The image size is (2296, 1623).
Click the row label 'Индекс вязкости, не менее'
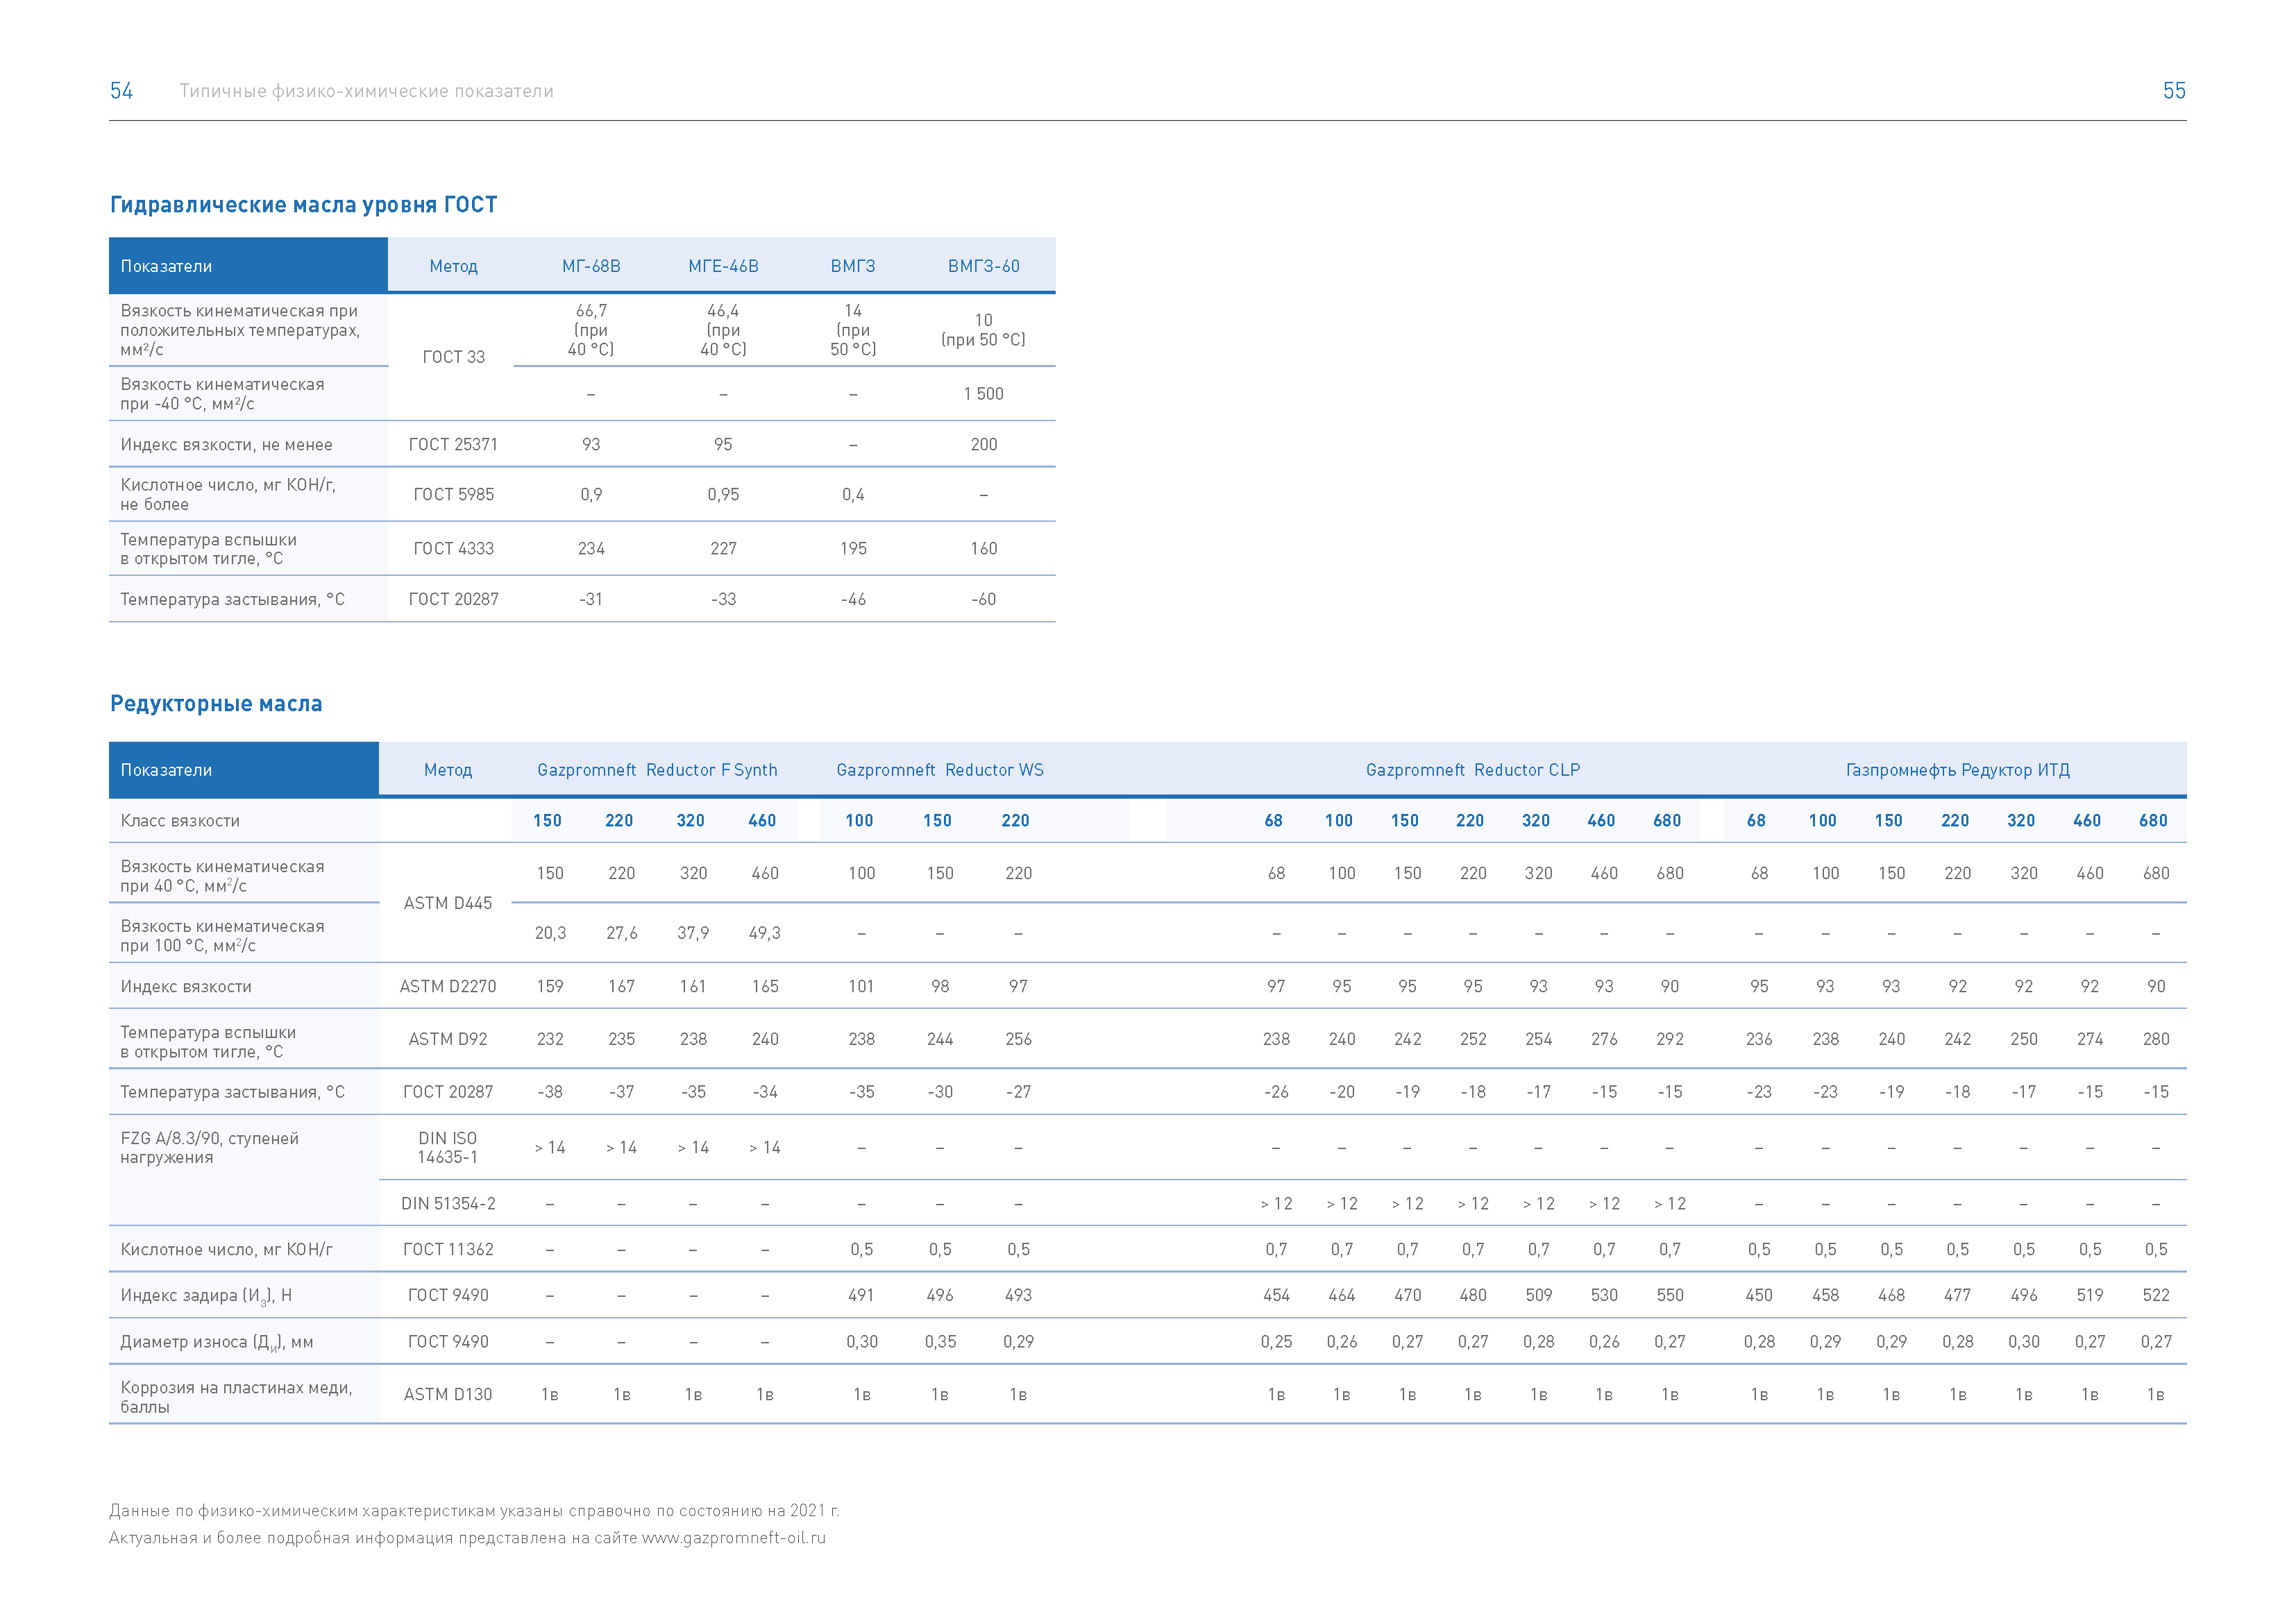click(226, 445)
